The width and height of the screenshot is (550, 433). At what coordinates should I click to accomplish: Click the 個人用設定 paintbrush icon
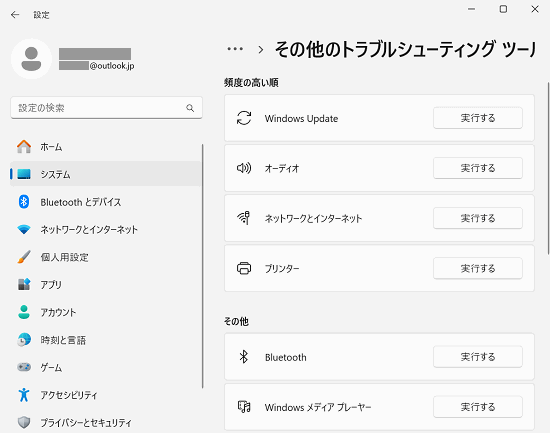[x=24, y=257]
